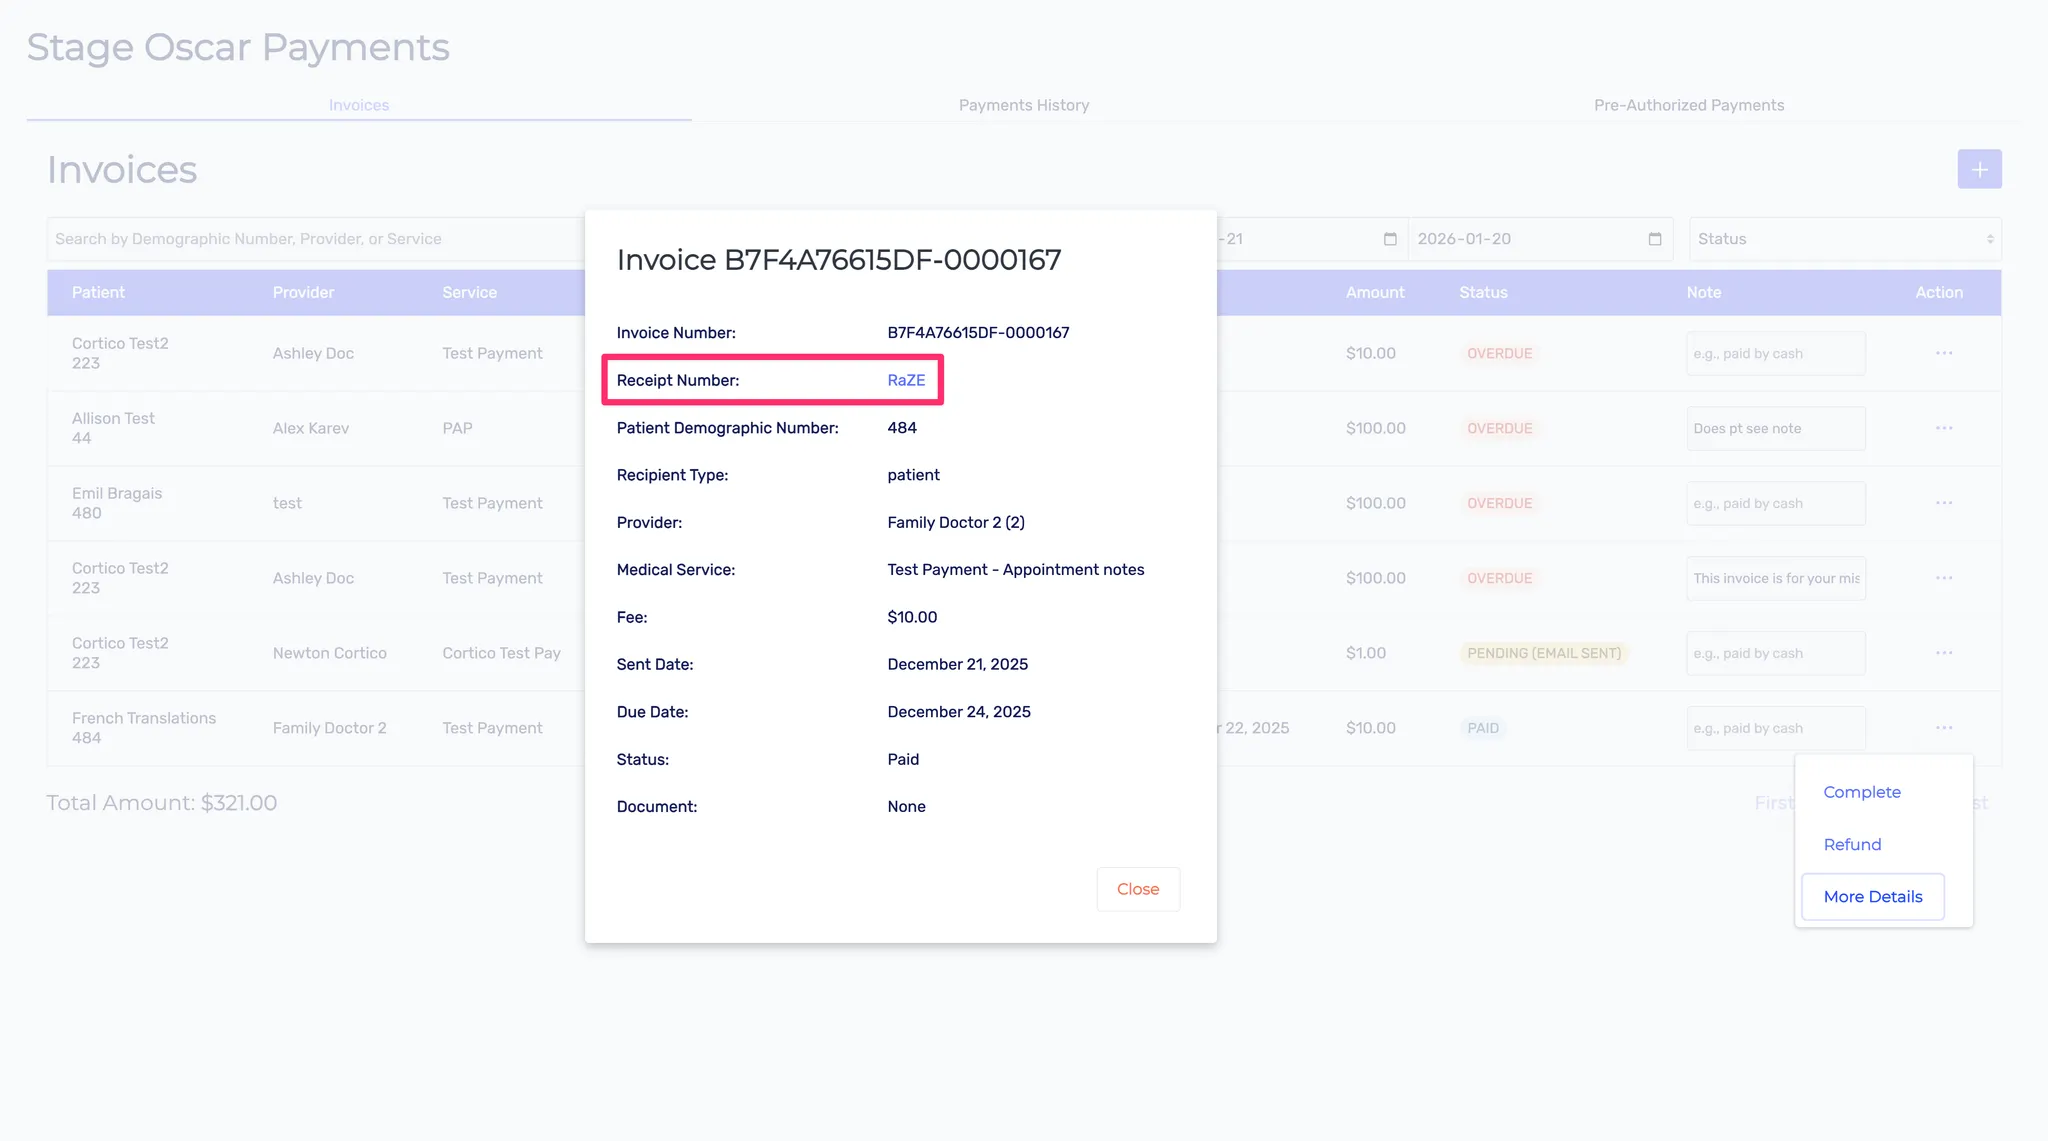Open three-dot menu for French Translations row

(1943, 728)
